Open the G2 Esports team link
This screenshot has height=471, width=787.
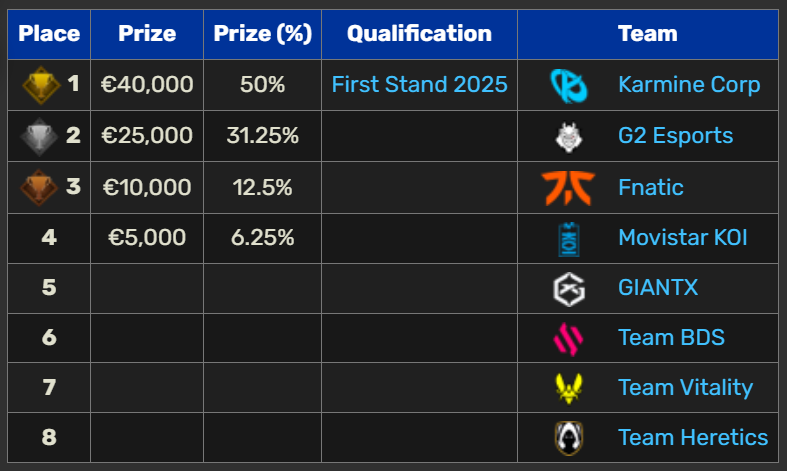(676, 136)
